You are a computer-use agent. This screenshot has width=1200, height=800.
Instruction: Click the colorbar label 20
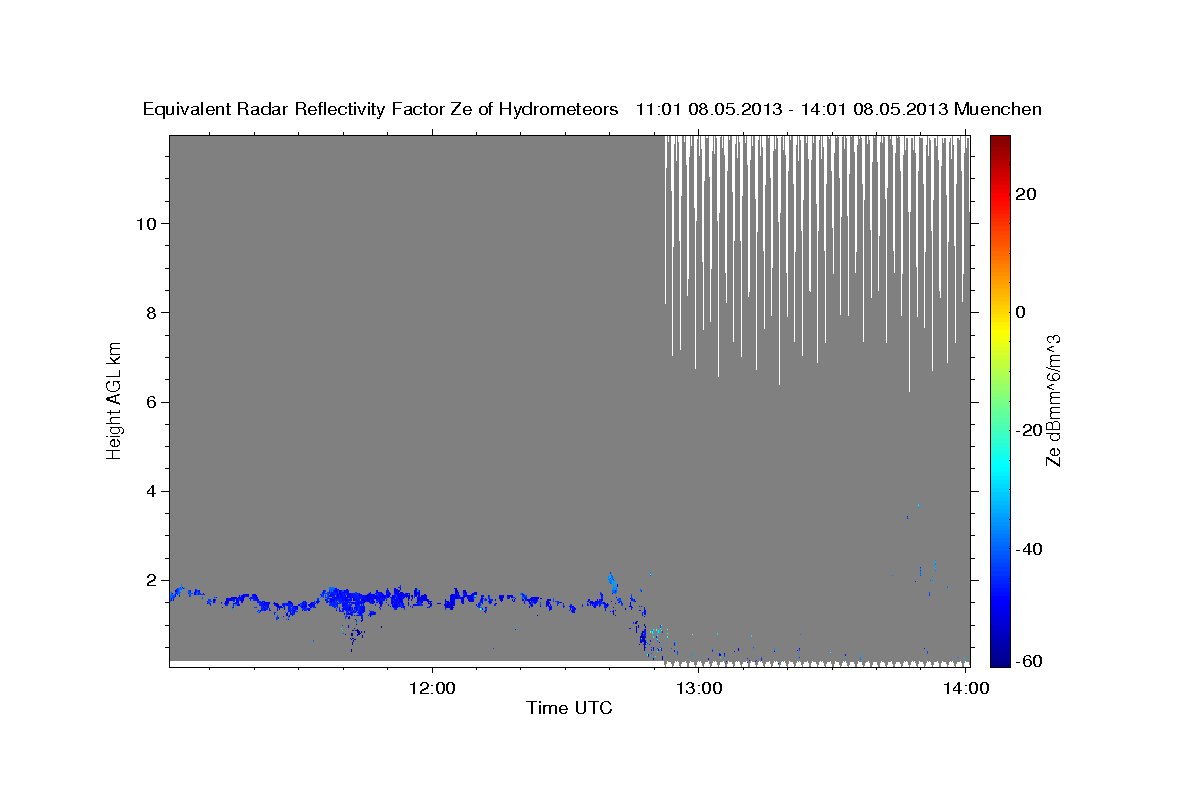click(x=1026, y=193)
